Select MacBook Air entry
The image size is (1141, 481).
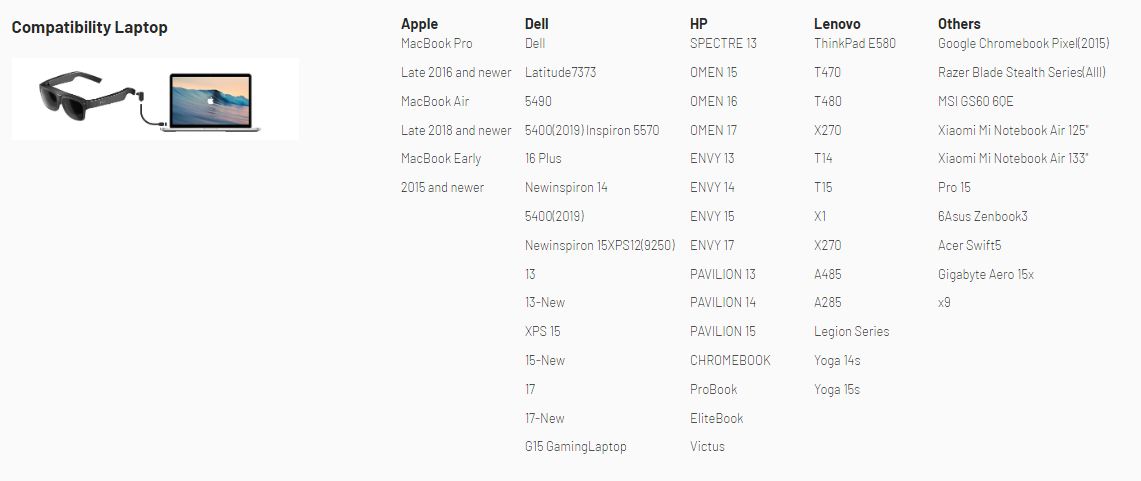click(x=435, y=101)
